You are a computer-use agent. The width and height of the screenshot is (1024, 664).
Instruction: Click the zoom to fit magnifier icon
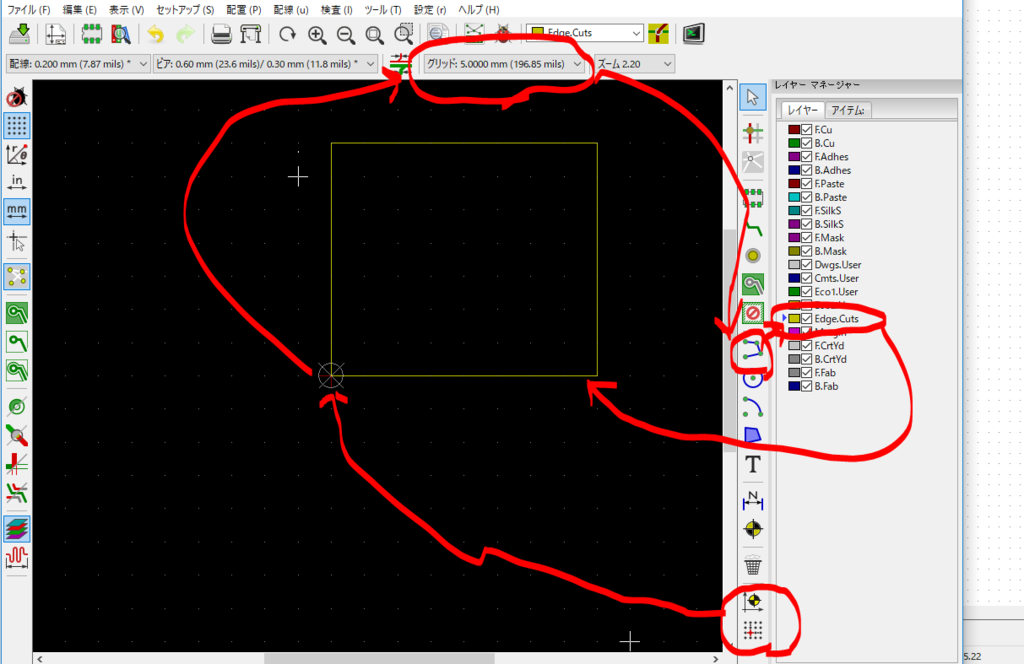coord(375,34)
